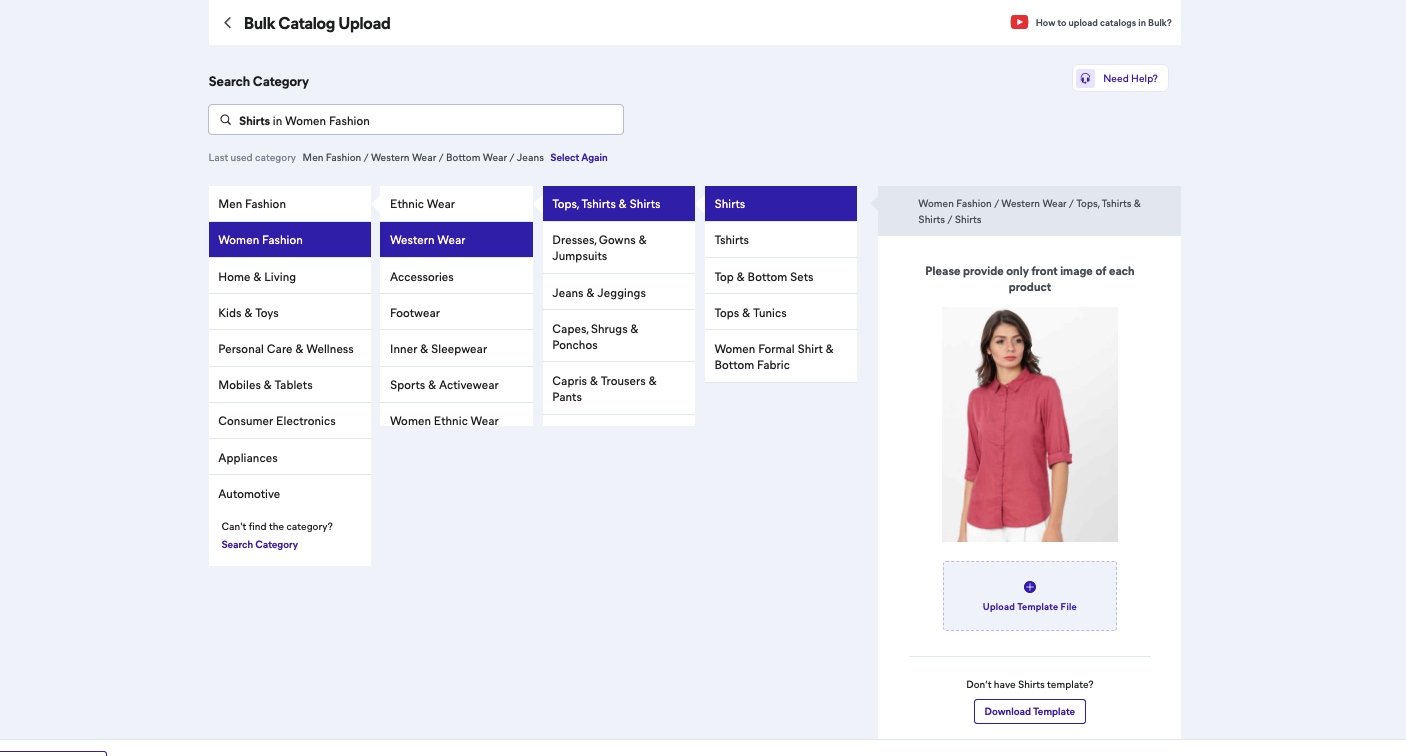Go back using the arrow beside Bulk Catalog Upload

(x=227, y=23)
